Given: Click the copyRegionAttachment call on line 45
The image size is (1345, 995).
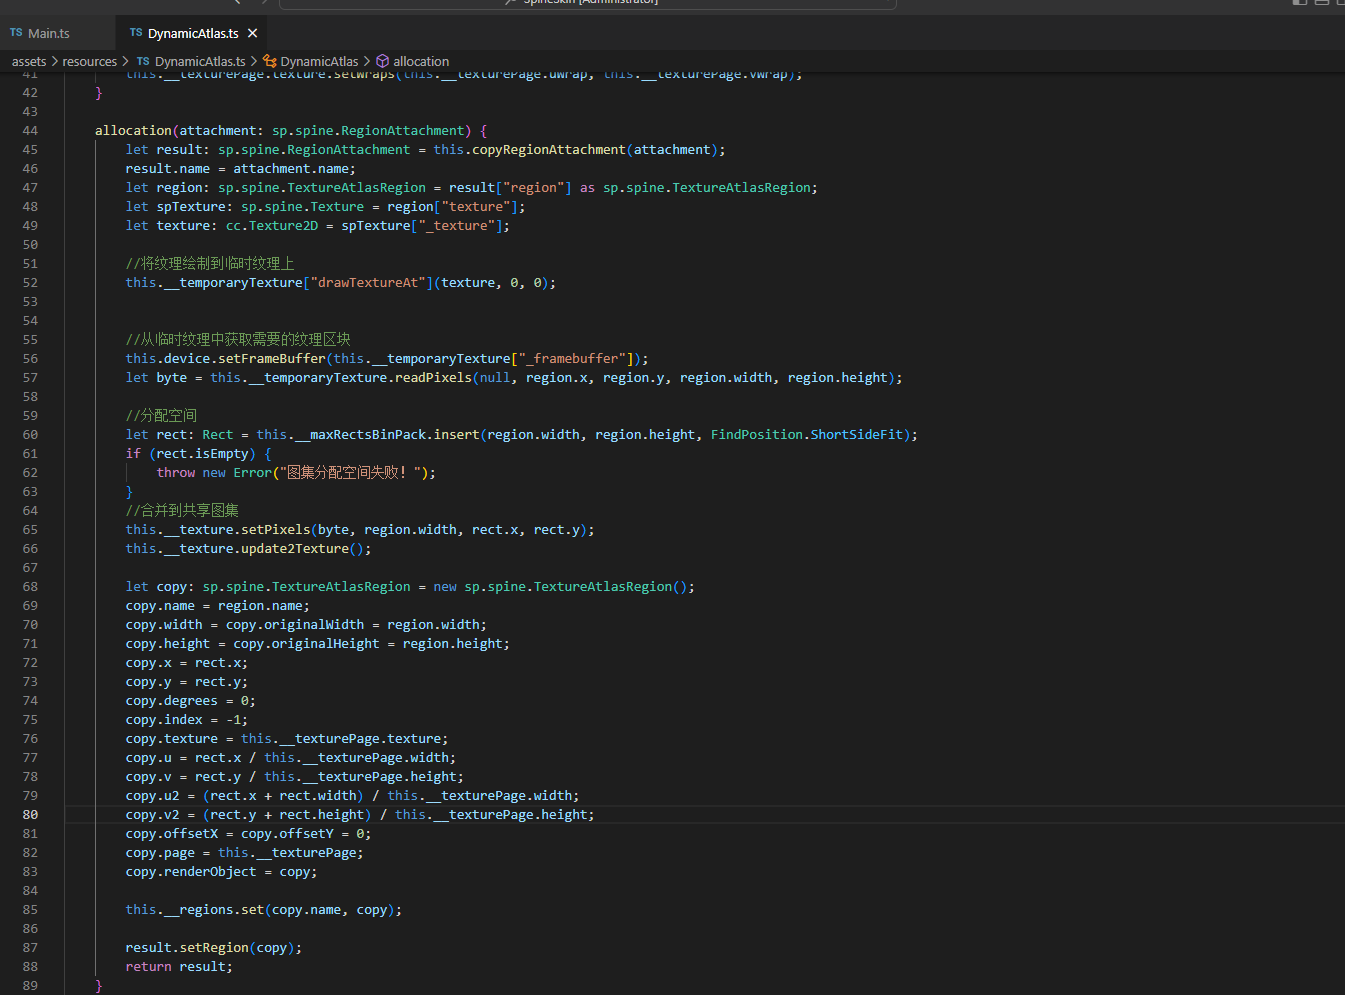Looking at the screenshot, I should pyautogui.click(x=548, y=150).
